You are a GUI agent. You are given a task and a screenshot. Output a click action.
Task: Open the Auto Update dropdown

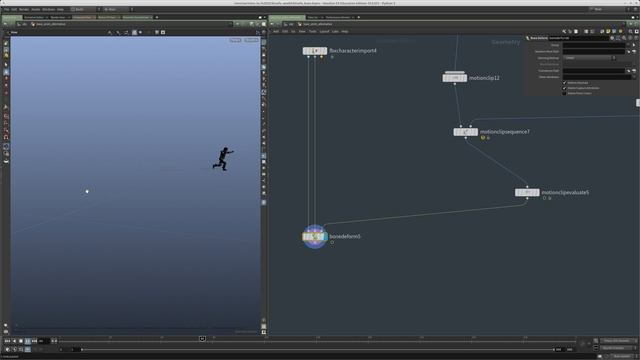coord(622,356)
